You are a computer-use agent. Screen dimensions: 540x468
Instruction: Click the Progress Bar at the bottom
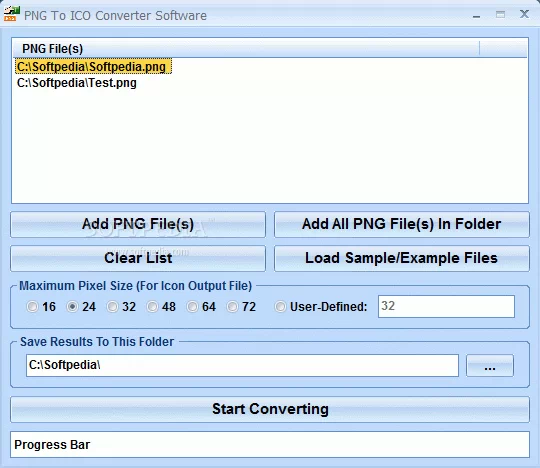[x=270, y=445]
